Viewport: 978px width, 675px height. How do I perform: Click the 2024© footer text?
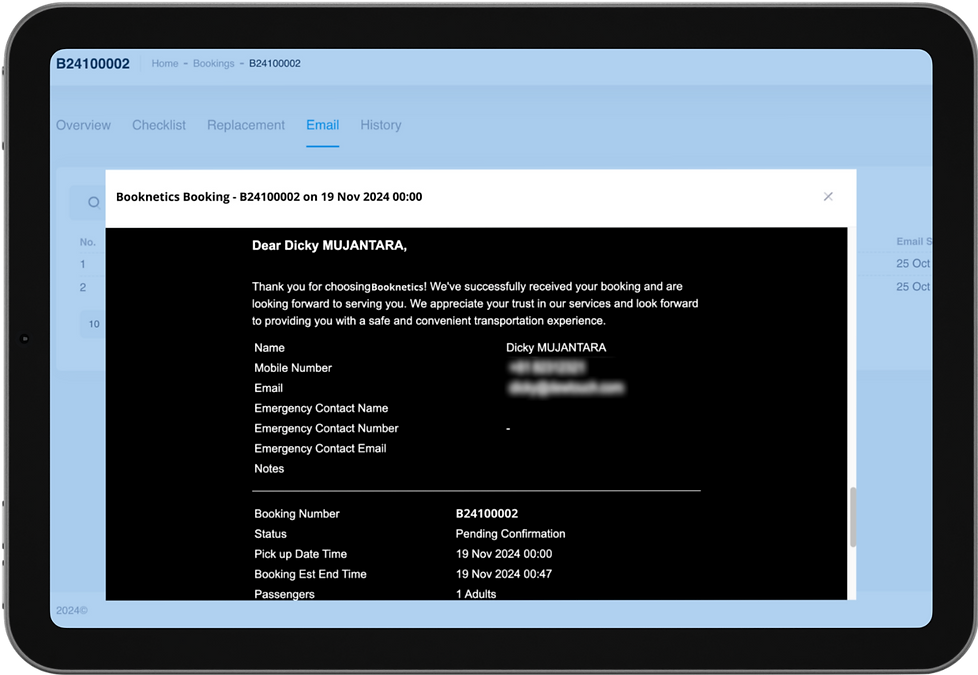point(72,611)
